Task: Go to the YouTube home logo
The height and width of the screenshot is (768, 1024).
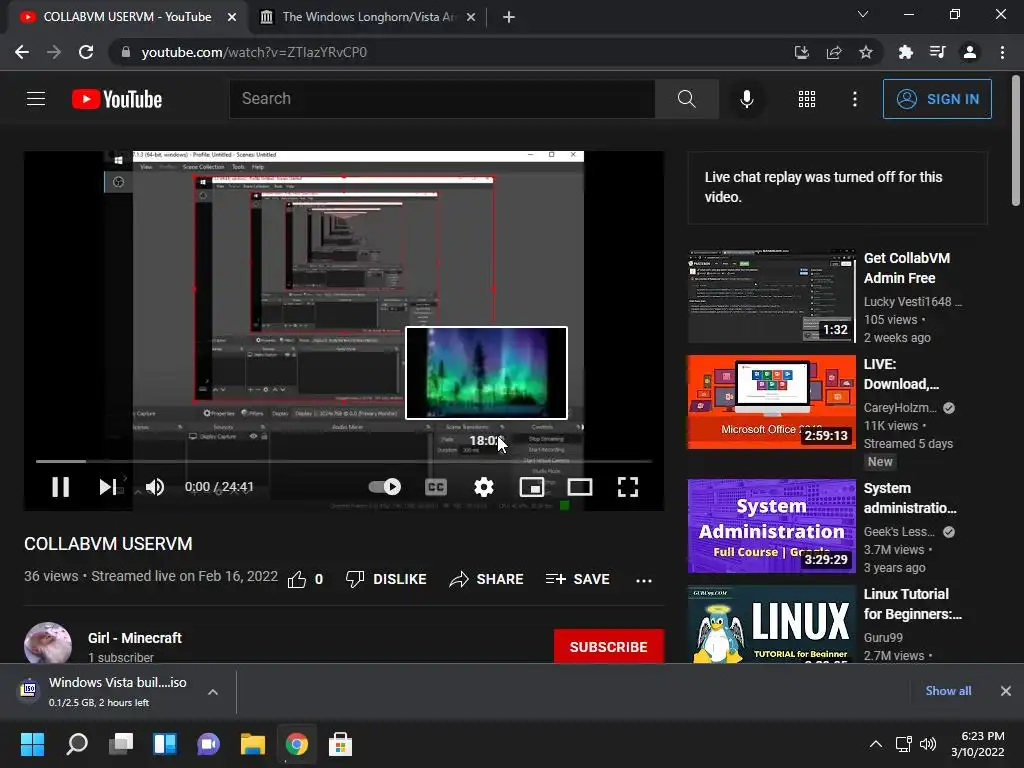Action: click(x=117, y=99)
